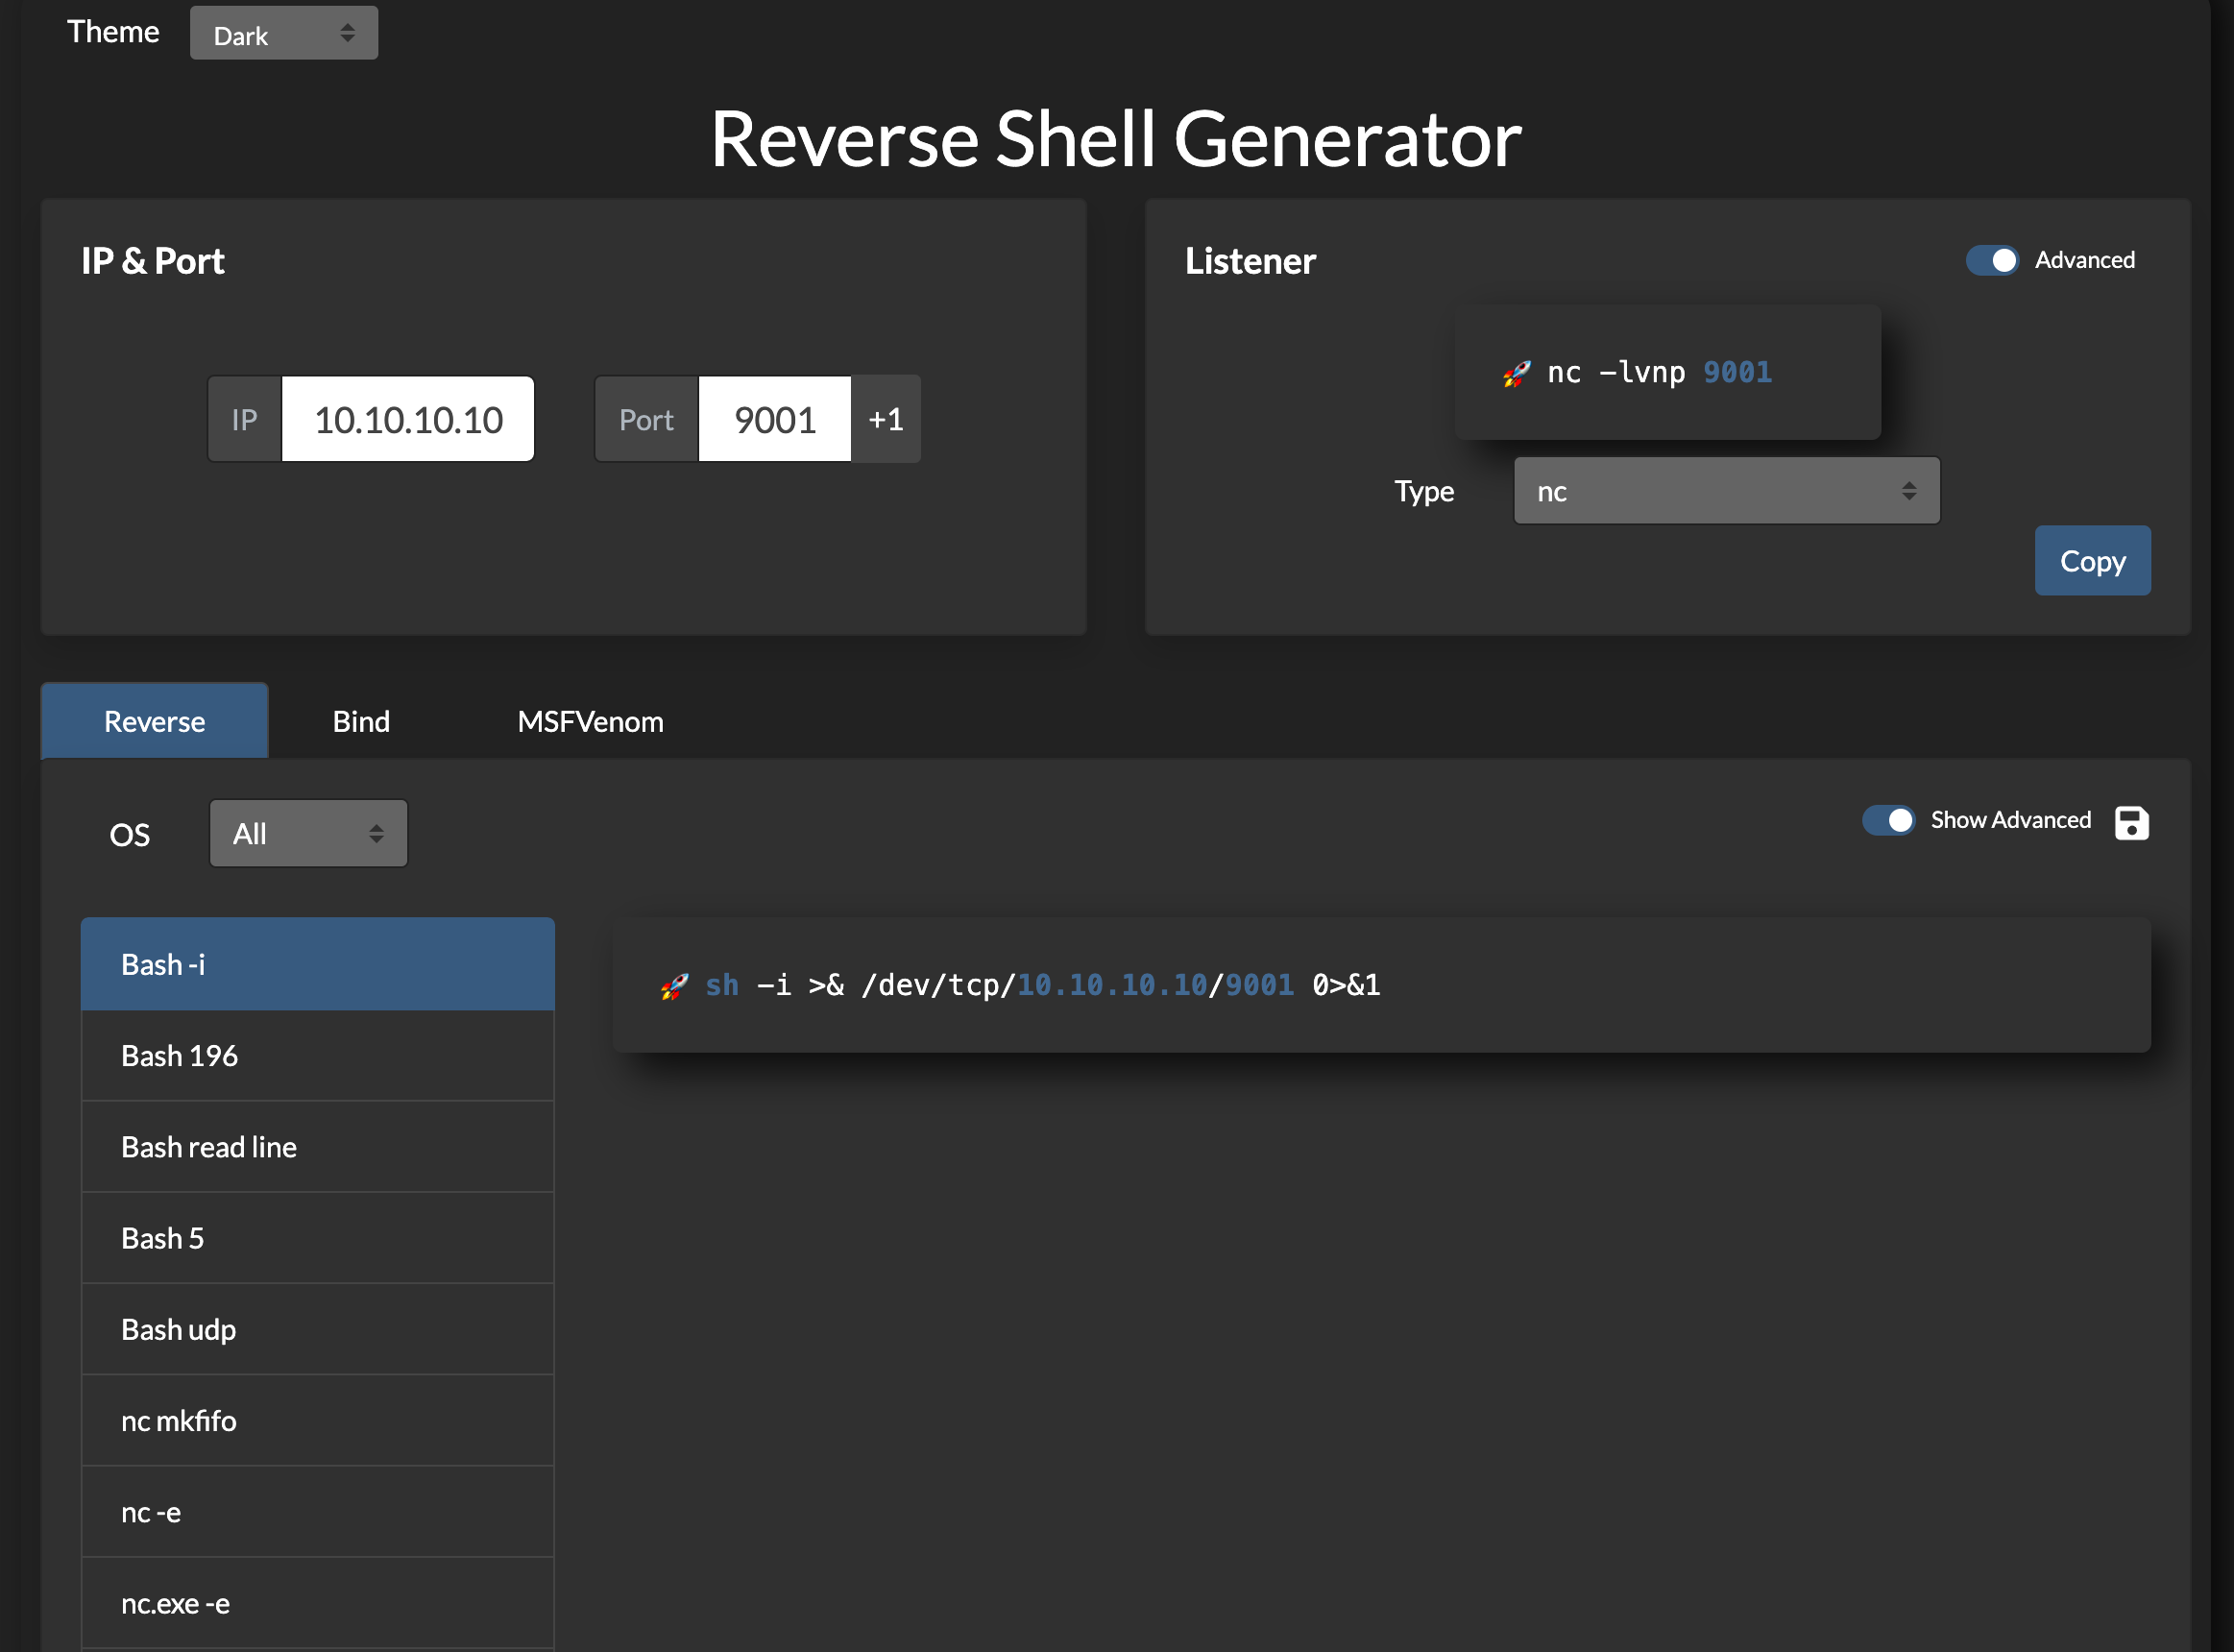Viewport: 2234px width, 1652px height.
Task: Click the rocket icon in the listener command
Action: pyautogui.click(x=1516, y=373)
